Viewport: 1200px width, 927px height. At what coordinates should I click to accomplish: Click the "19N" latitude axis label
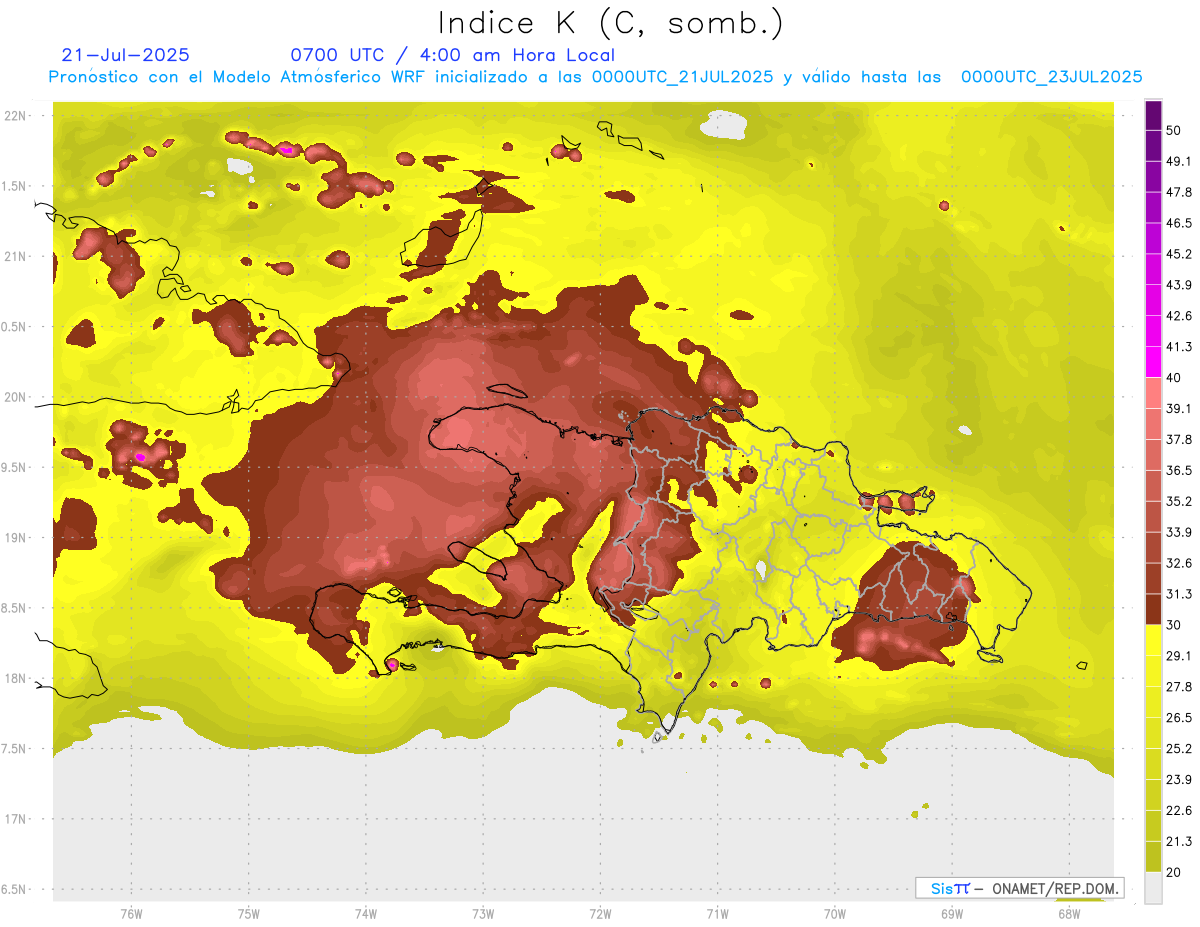tap(15, 538)
